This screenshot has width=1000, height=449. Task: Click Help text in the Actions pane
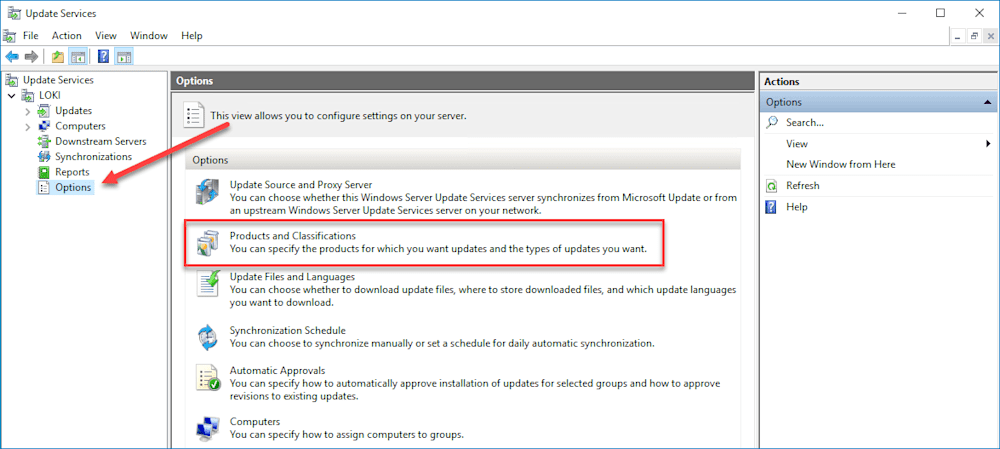tap(797, 207)
